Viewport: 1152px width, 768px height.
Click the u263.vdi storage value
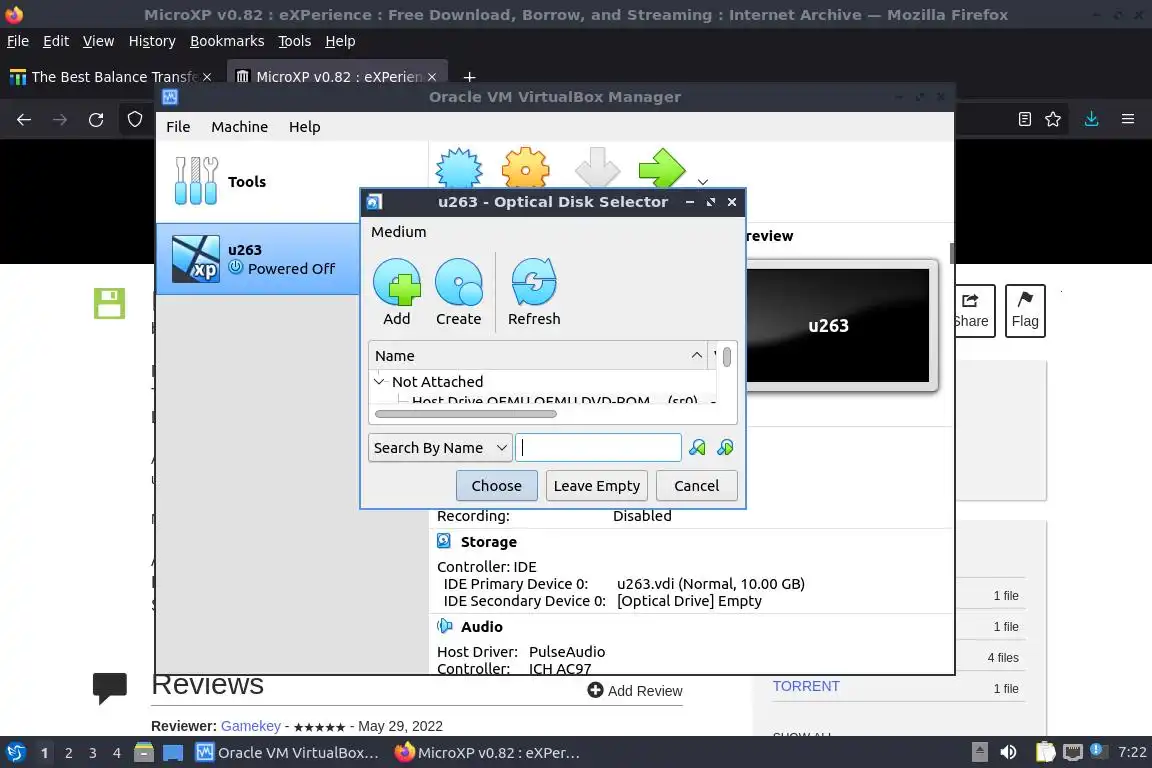(x=710, y=584)
